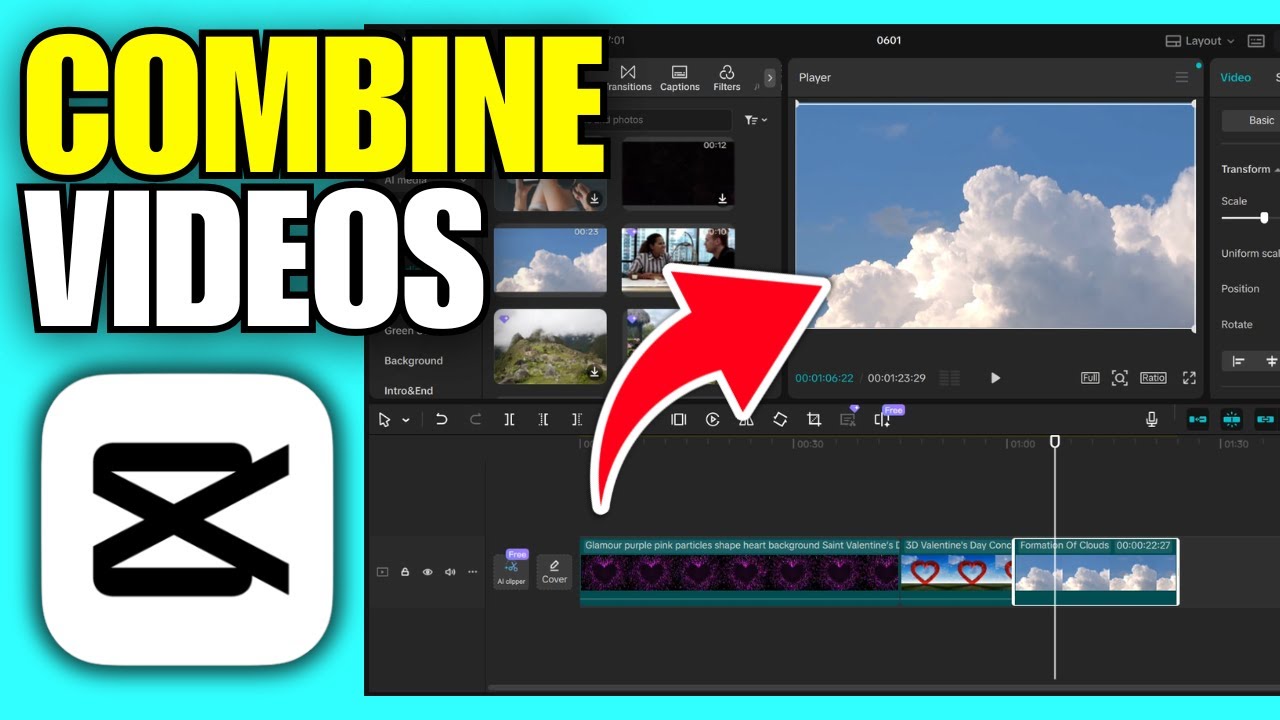Switch to the Video properties tab

tap(1235, 77)
